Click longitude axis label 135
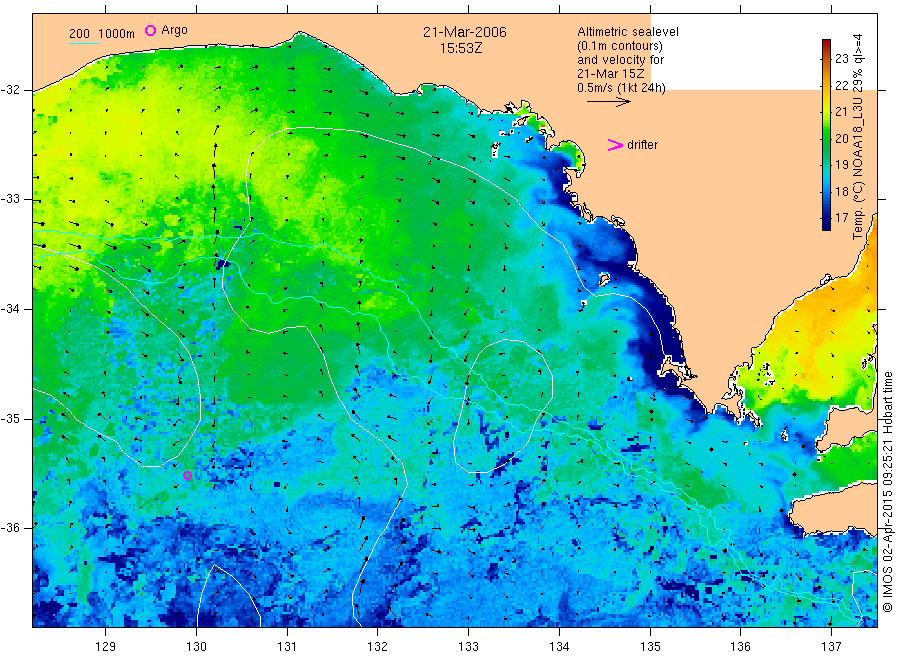Viewport: 900px width, 660px height. pyautogui.click(x=650, y=647)
